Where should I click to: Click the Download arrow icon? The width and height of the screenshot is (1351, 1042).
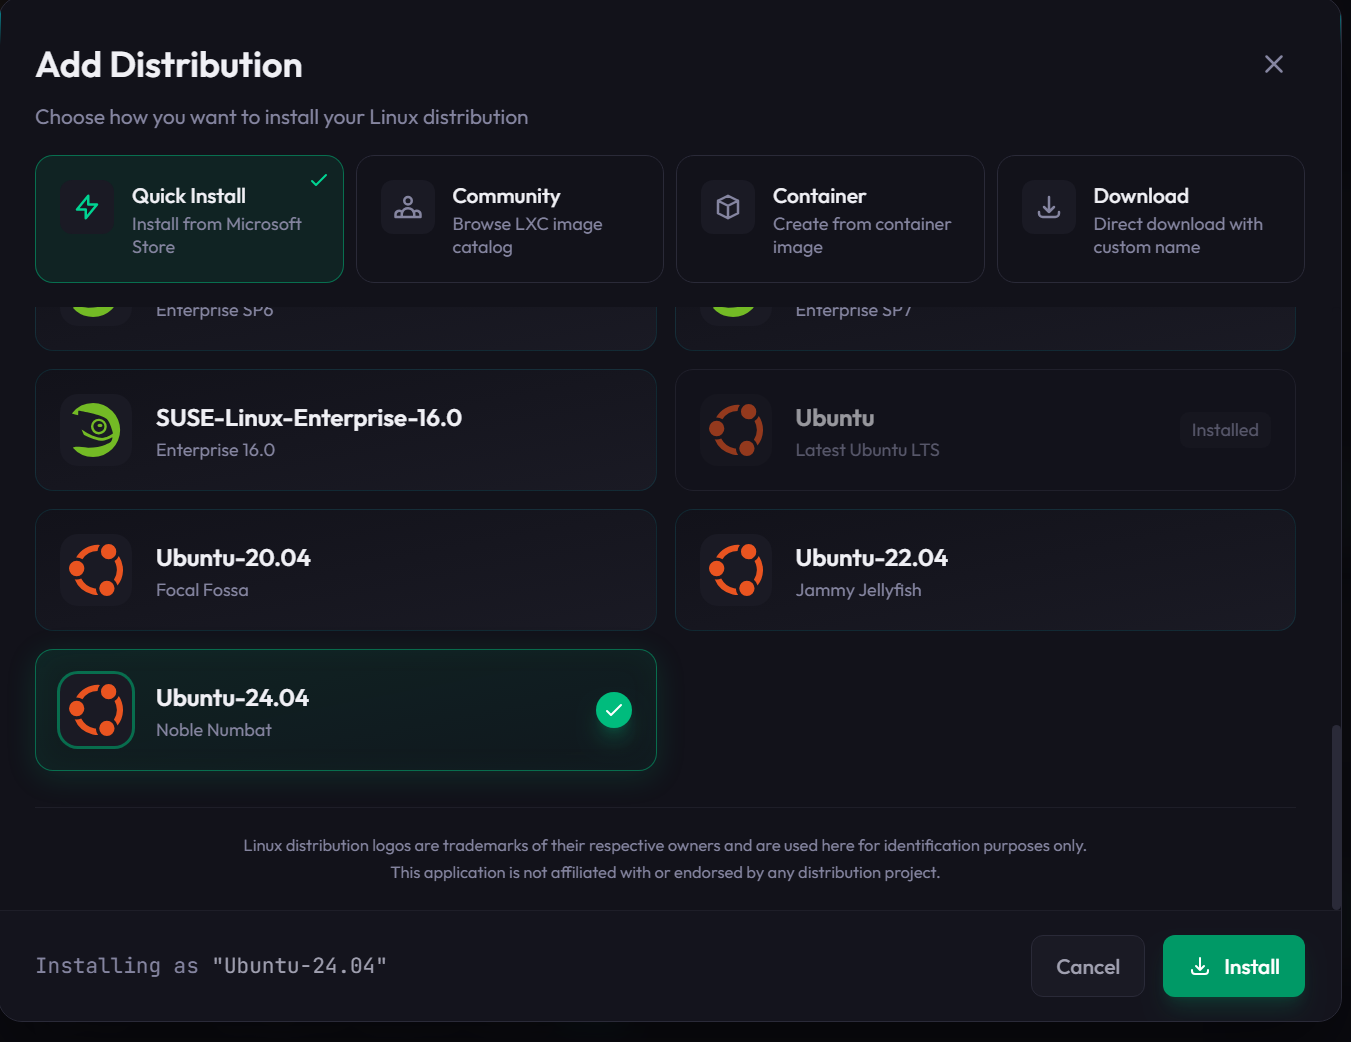[1048, 207]
